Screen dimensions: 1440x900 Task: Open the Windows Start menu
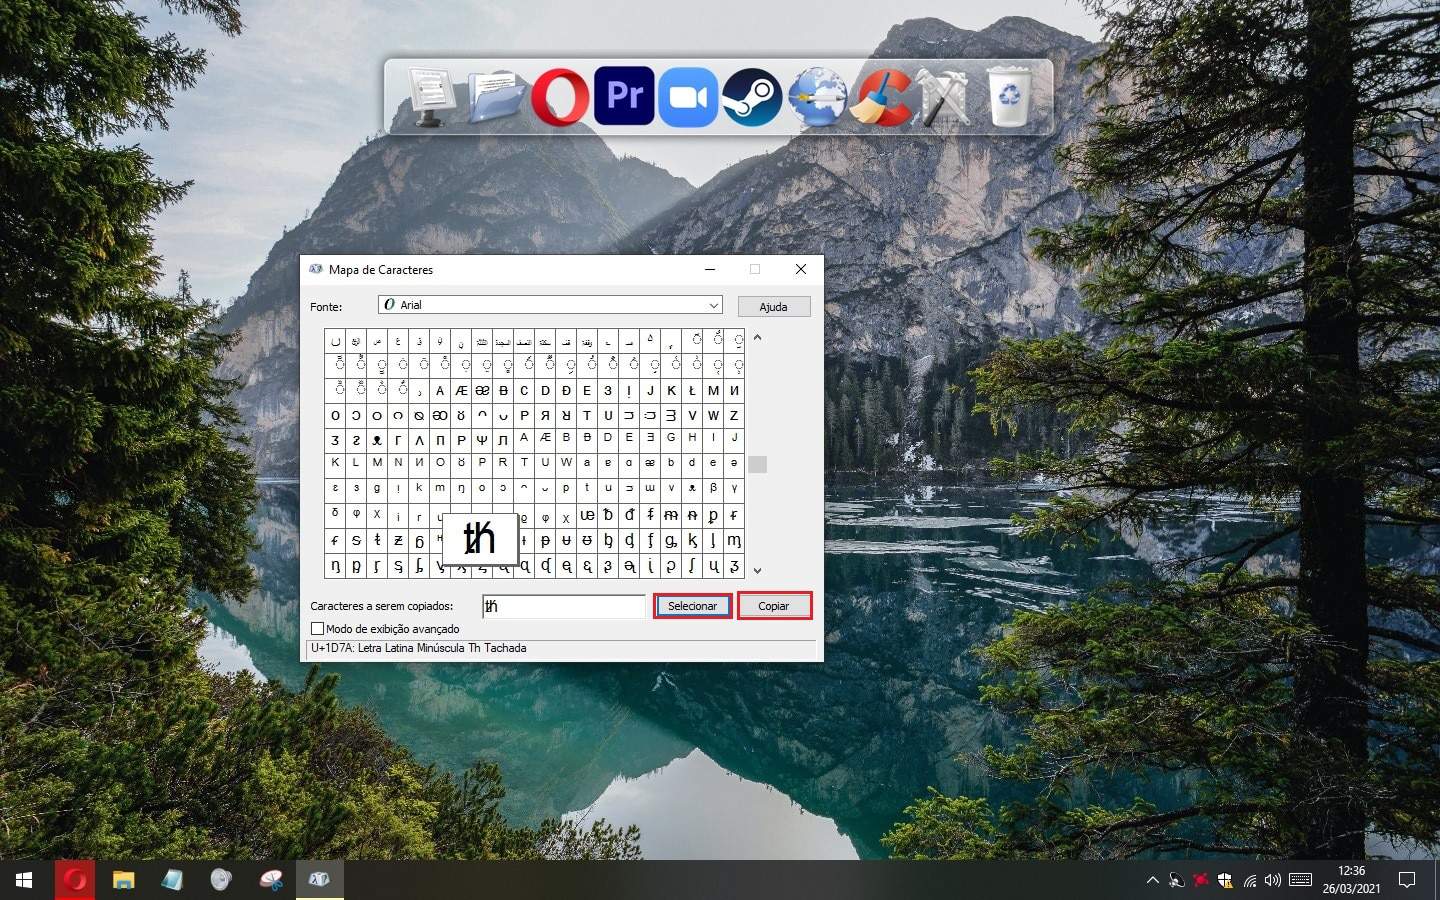(22, 880)
